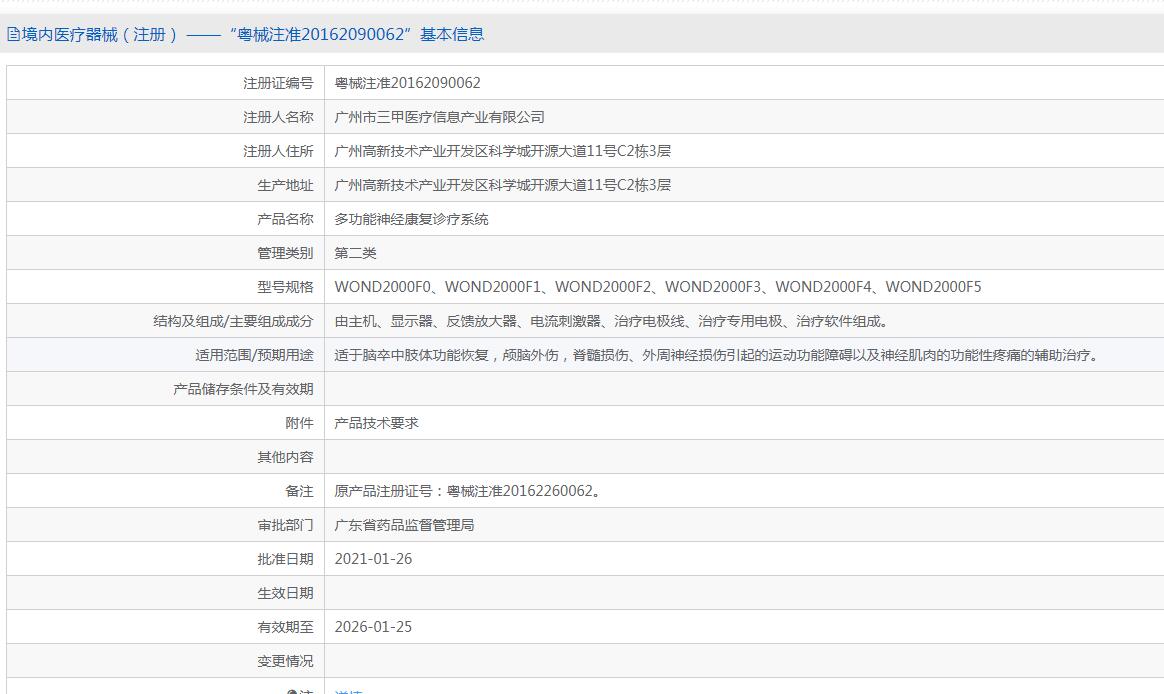This screenshot has height=694, width=1164.
Task: Click the category value '第二类'
Action: click(356, 253)
